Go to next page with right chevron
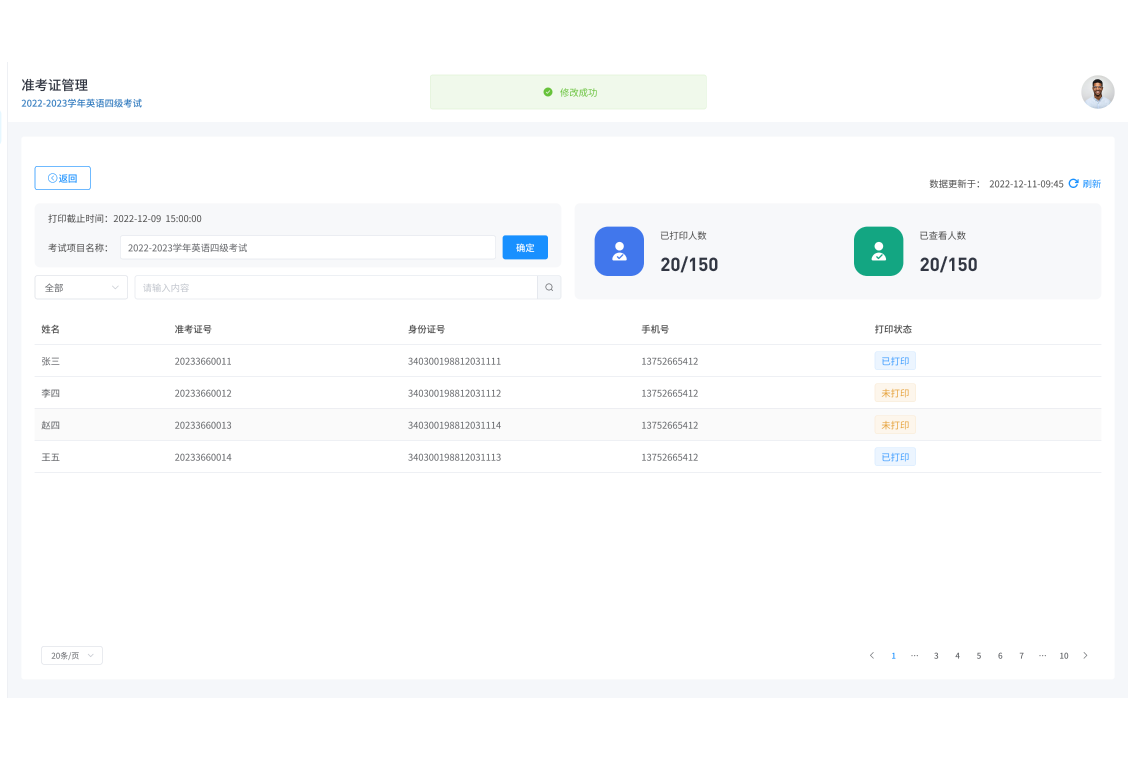This screenshot has height=760, width=1128. point(1086,656)
